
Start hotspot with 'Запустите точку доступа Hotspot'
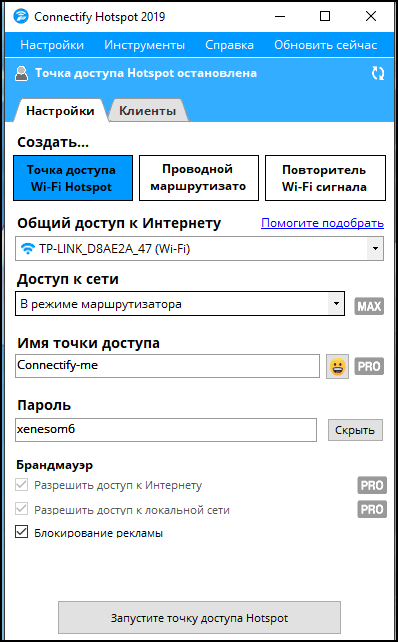tap(199, 617)
